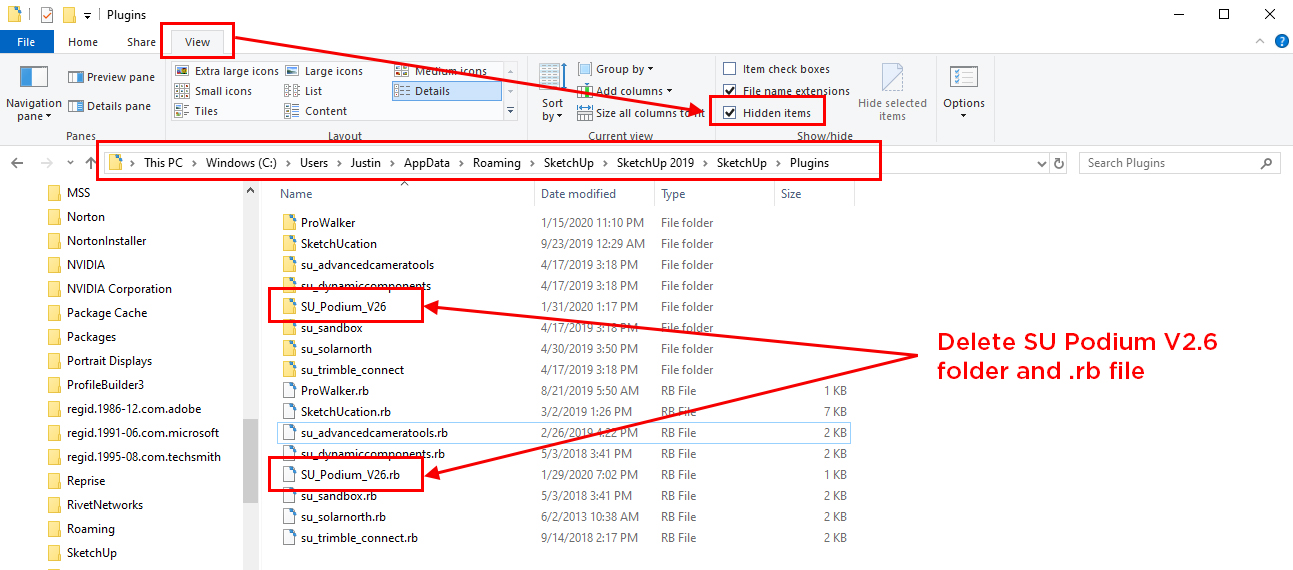Choose Tiles layout
This screenshot has width=1293, height=570.
tap(196, 111)
